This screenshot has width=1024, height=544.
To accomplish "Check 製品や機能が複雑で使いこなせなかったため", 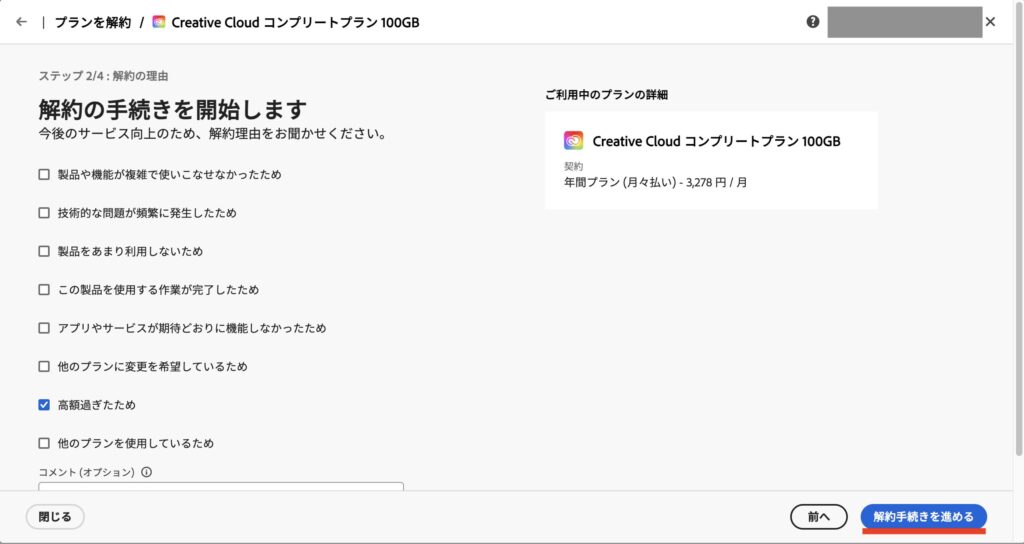I will pyautogui.click(x=44, y=175).
